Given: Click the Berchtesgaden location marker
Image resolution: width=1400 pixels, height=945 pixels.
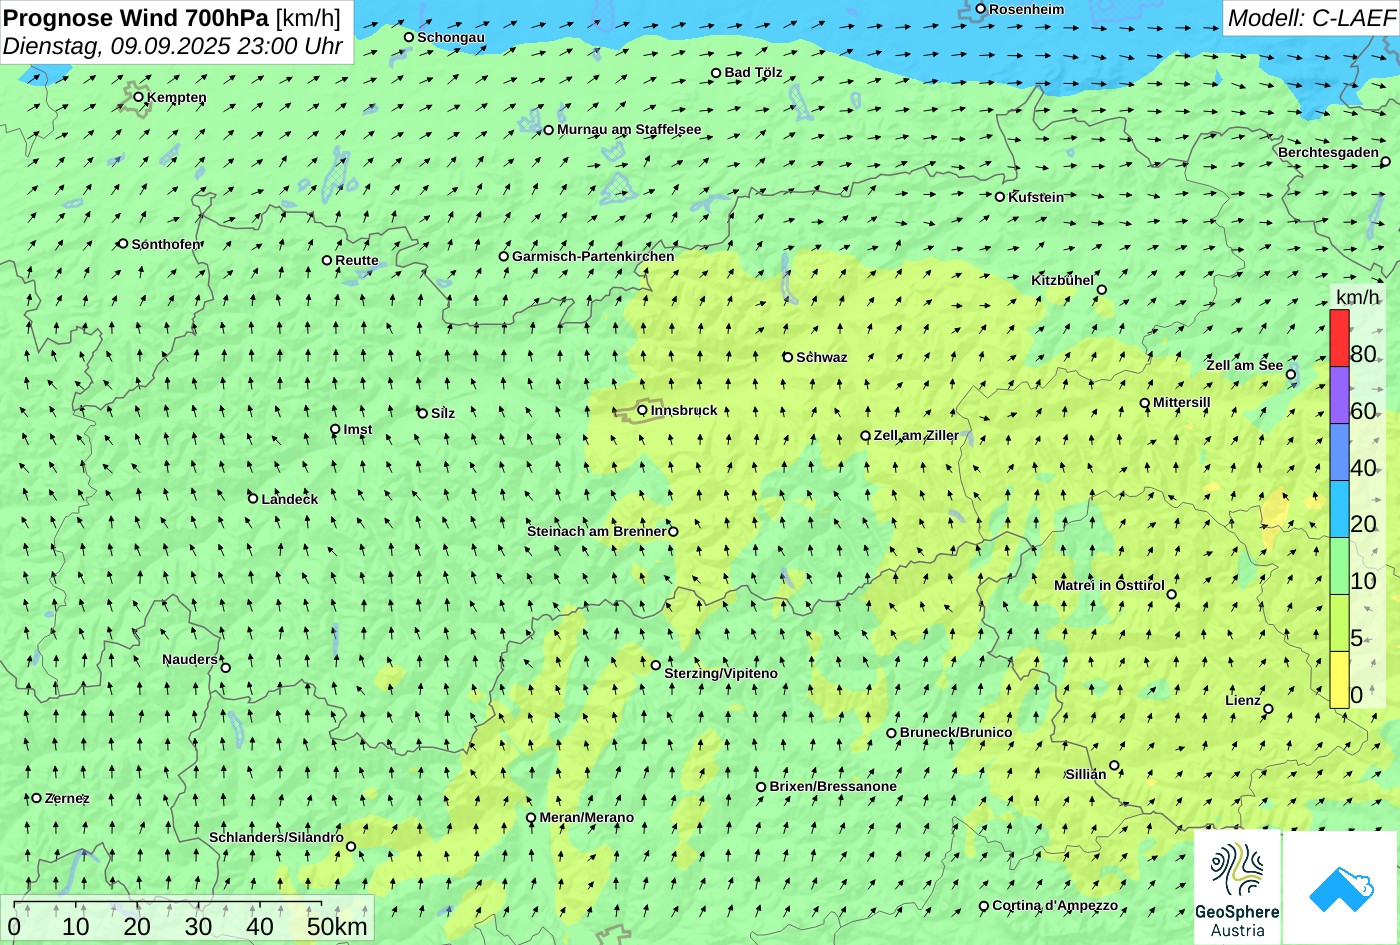Looking at the screenshot, I should (1386, 161).
